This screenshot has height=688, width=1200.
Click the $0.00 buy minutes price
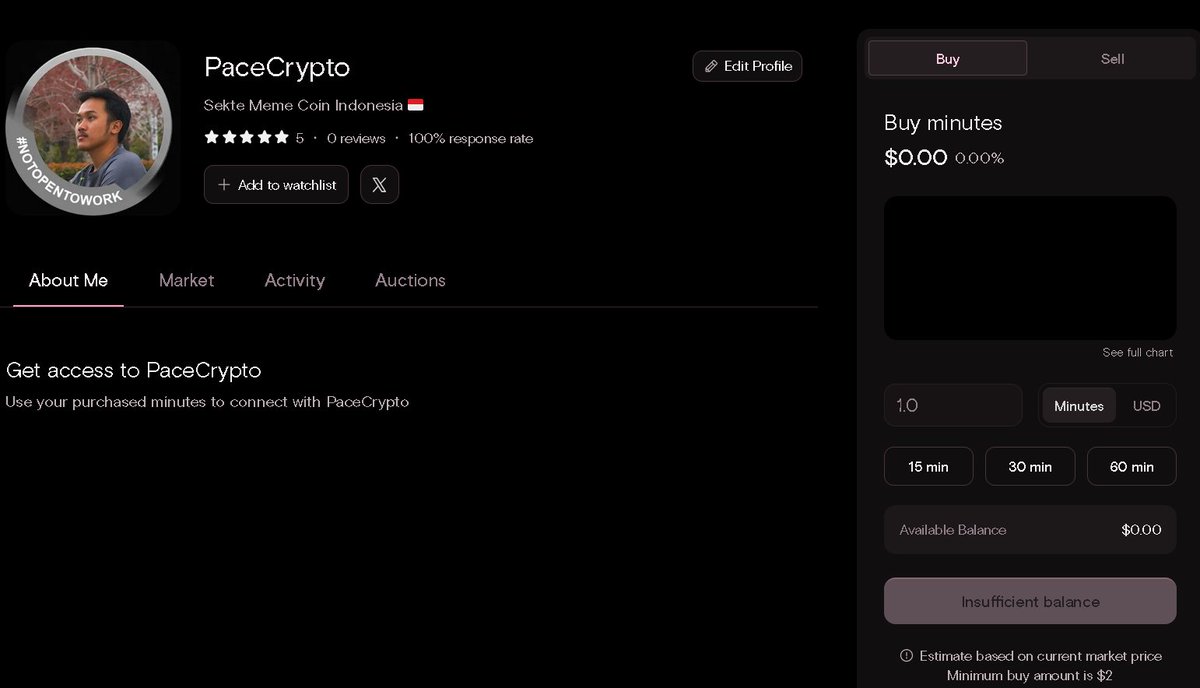(915, 157)
